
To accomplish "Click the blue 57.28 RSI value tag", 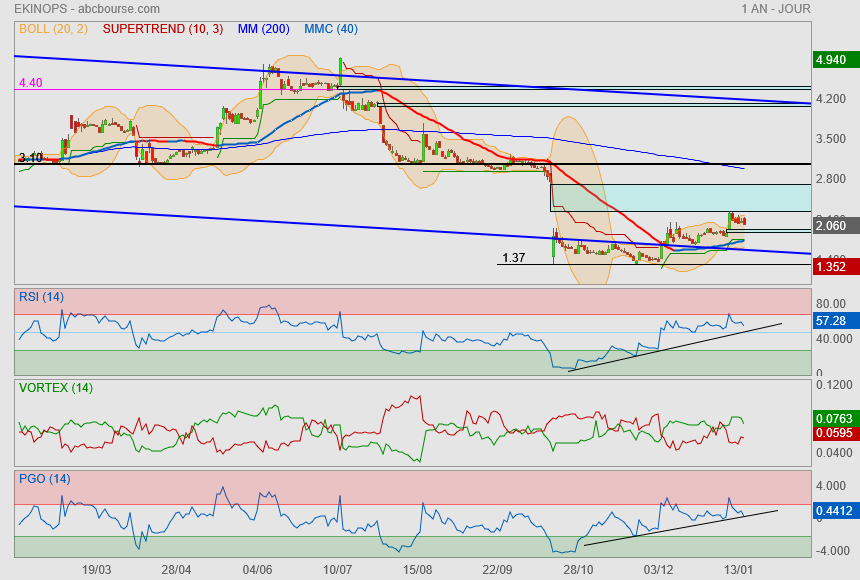I will [832, 322].
